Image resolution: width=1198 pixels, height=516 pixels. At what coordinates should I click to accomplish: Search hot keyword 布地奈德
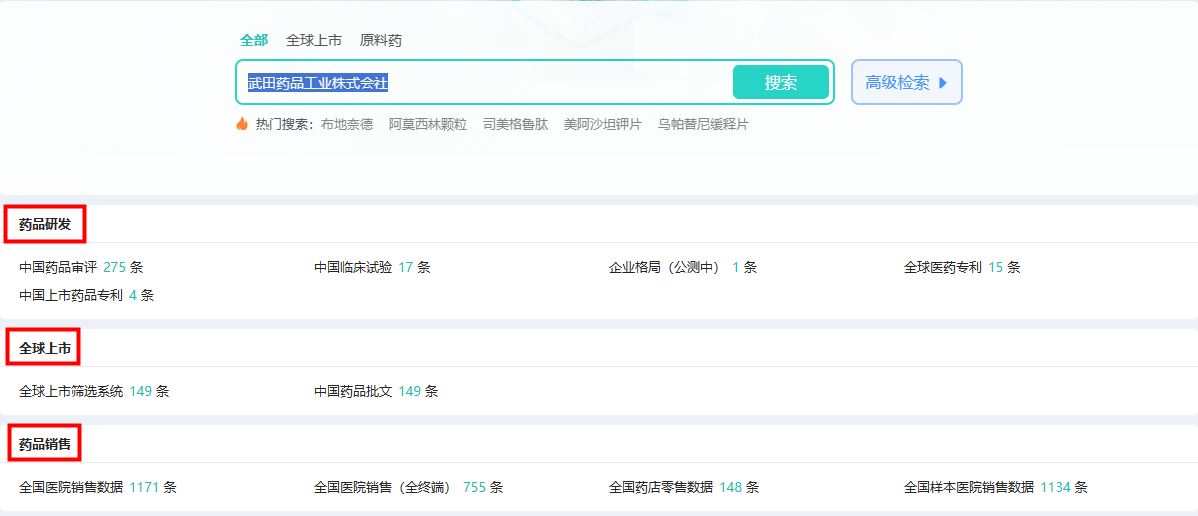tap(347, 125)
